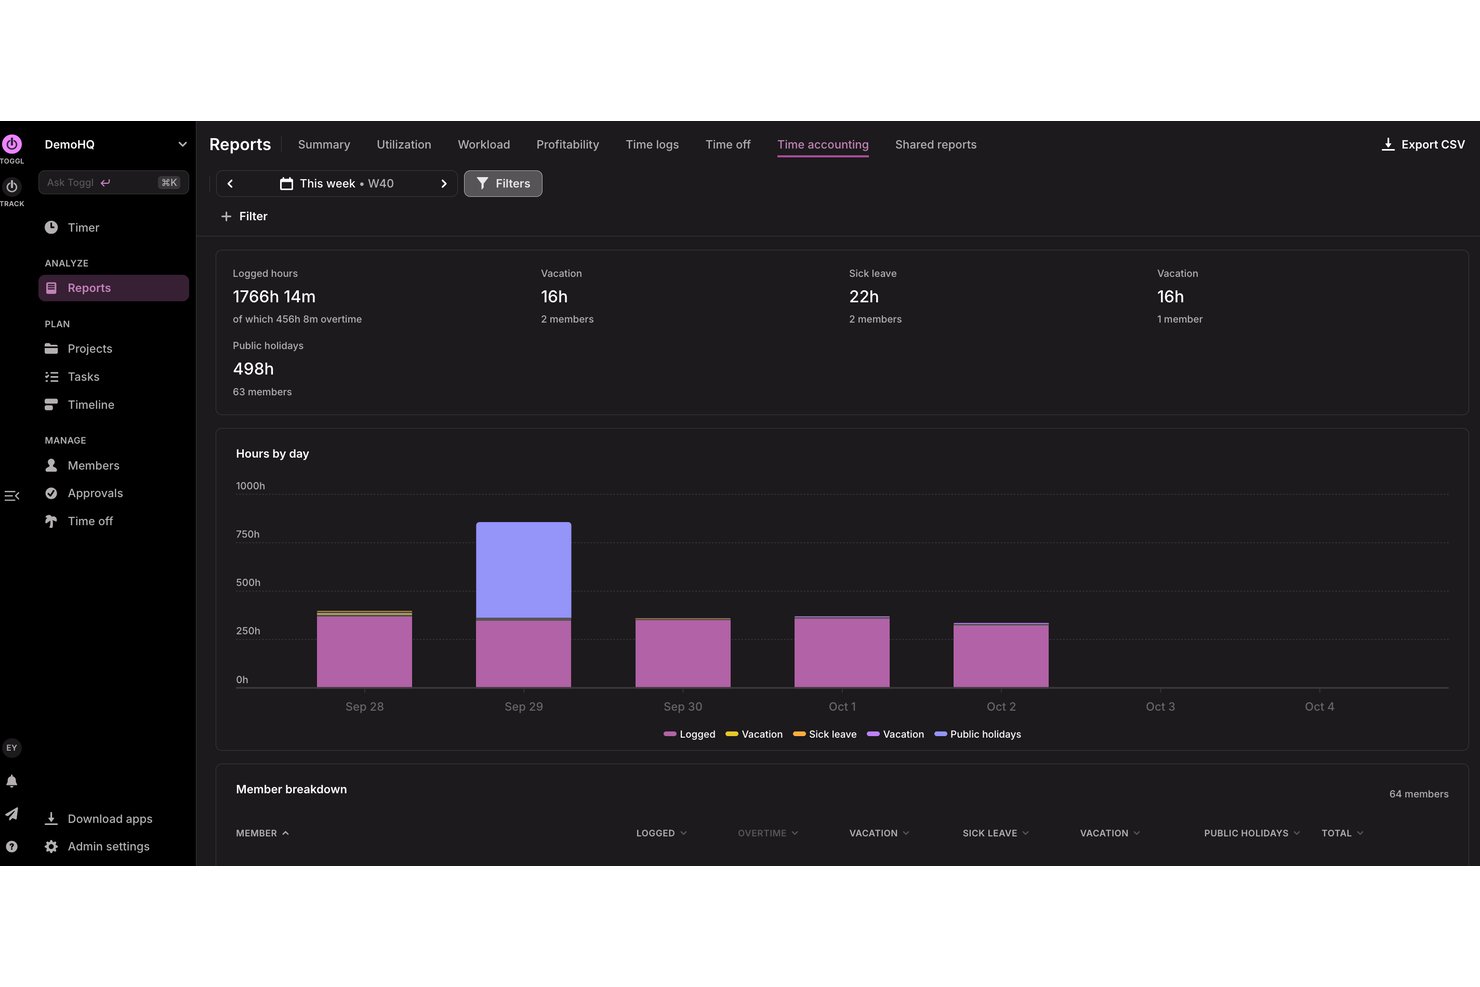Click the Toggl logo icon
1480x987 pixels.
[12, 144]
